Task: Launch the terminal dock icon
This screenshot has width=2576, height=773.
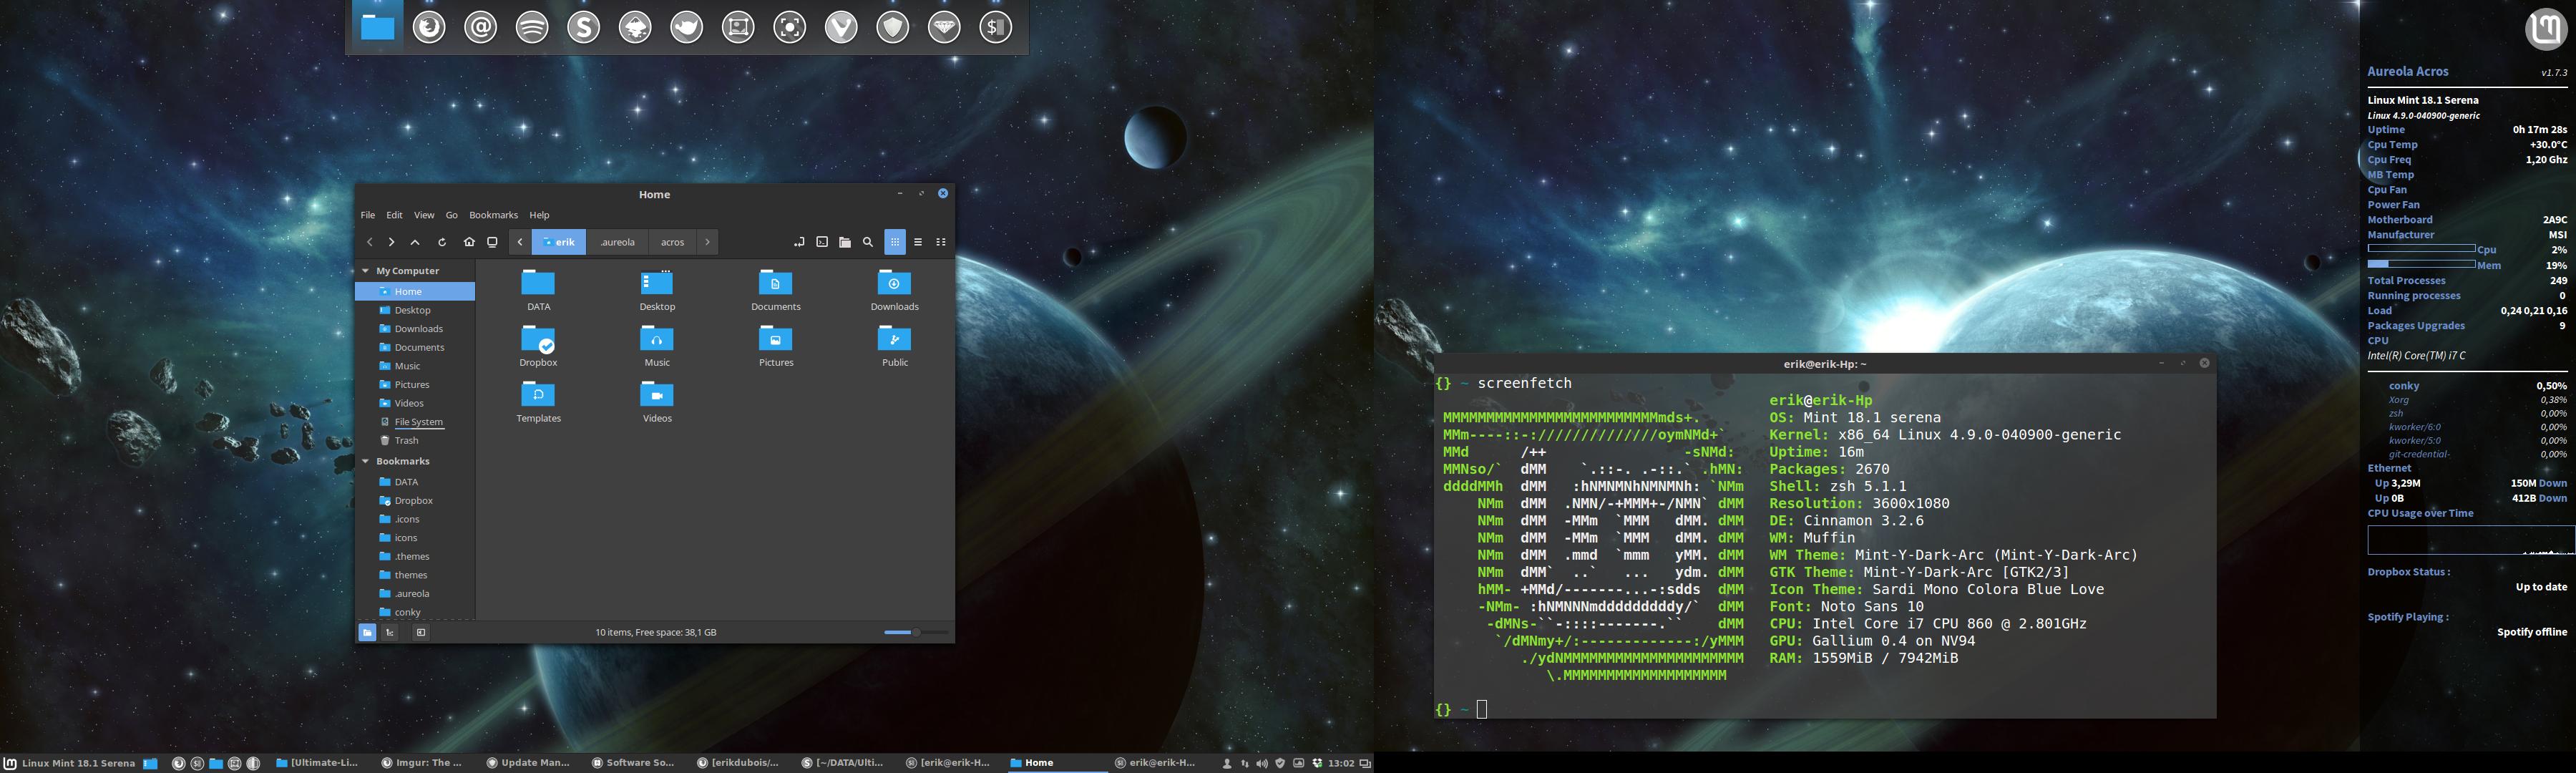Action: 996,27
